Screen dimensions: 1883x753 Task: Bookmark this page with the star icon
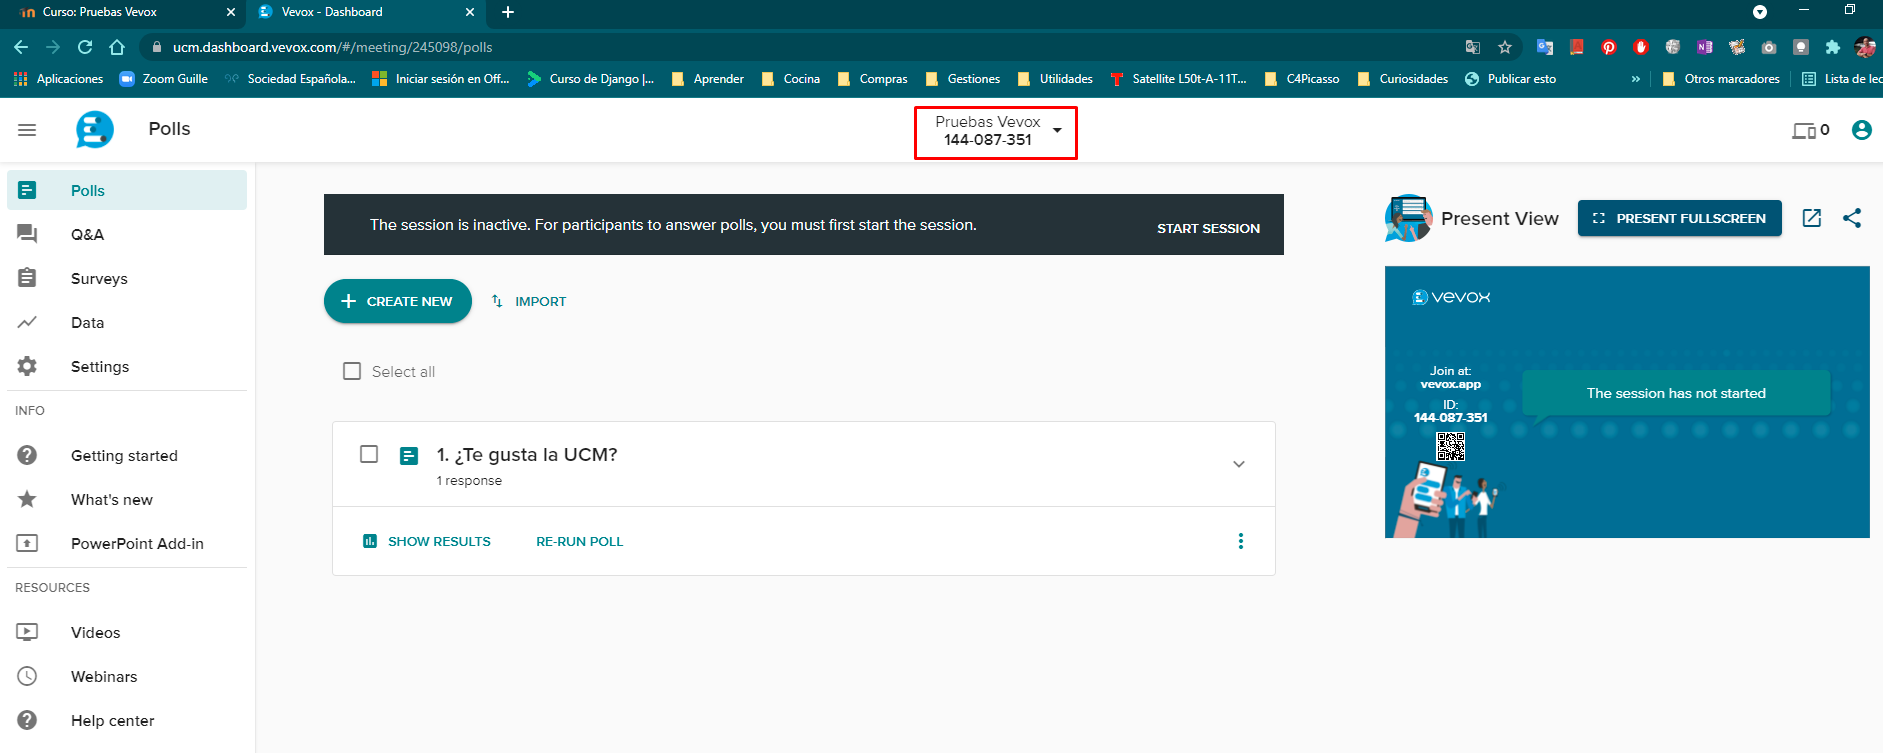pyautogui.click(x=1504, y=47)
